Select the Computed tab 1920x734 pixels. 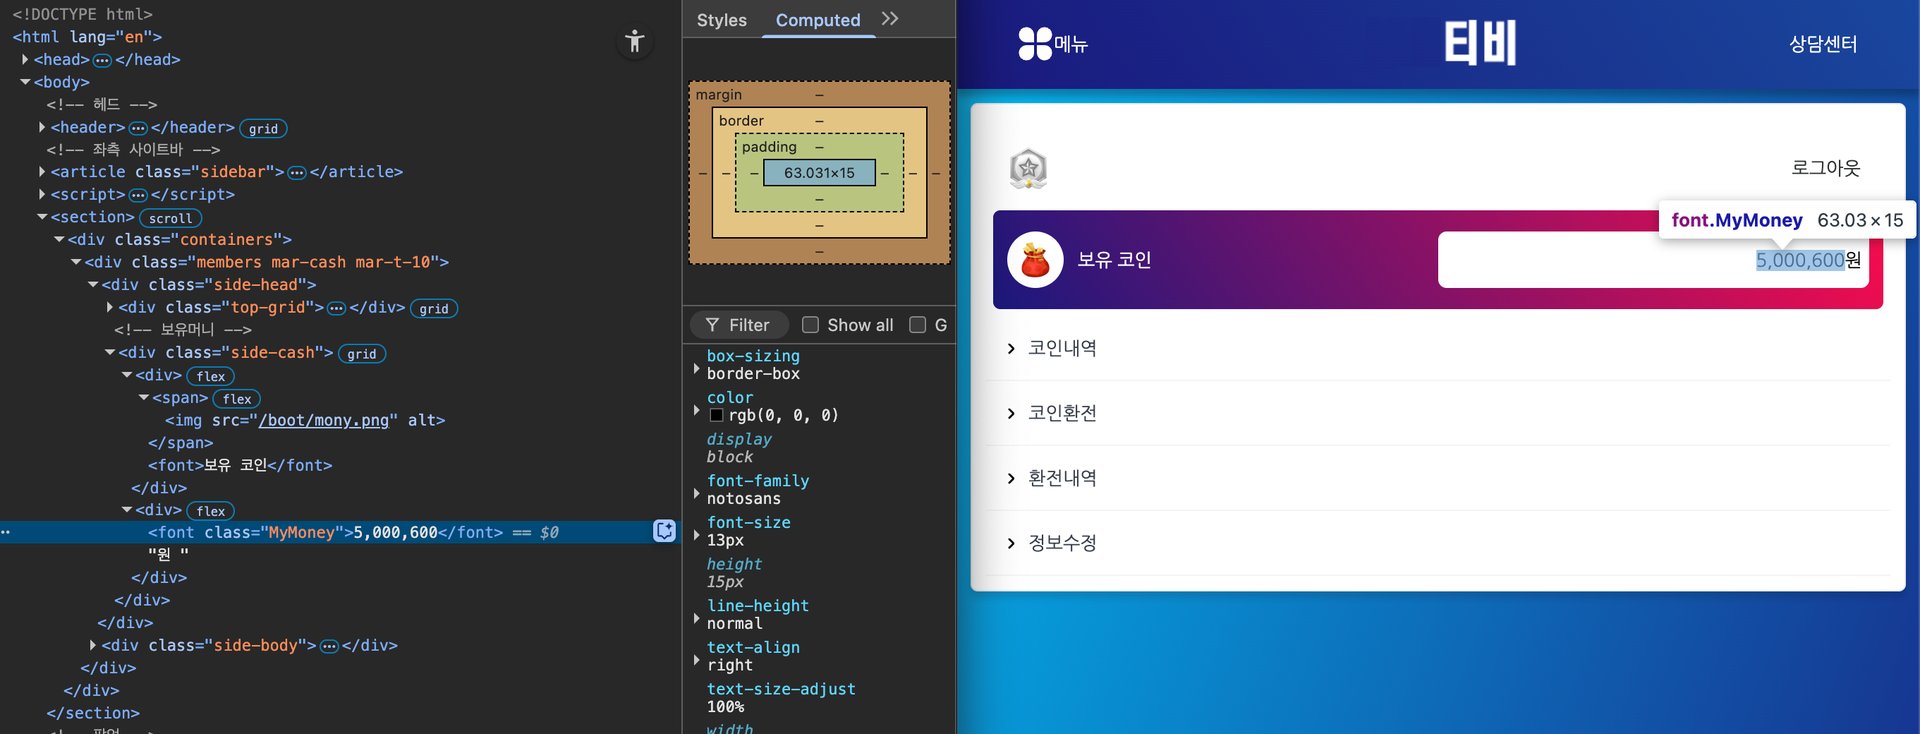point(818,20)
